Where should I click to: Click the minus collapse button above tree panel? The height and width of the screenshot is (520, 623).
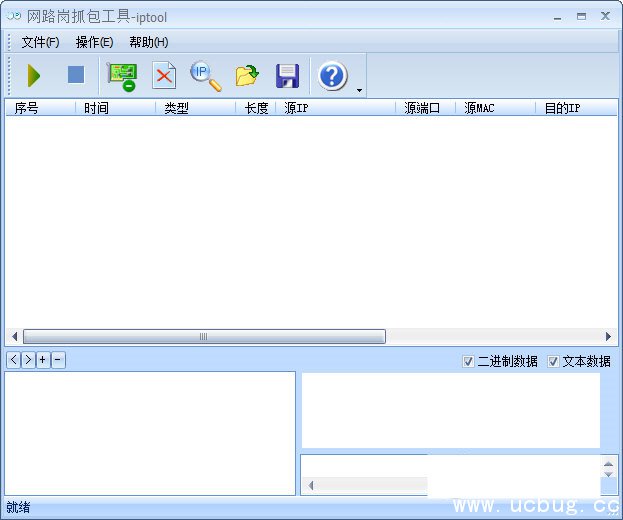58,360
